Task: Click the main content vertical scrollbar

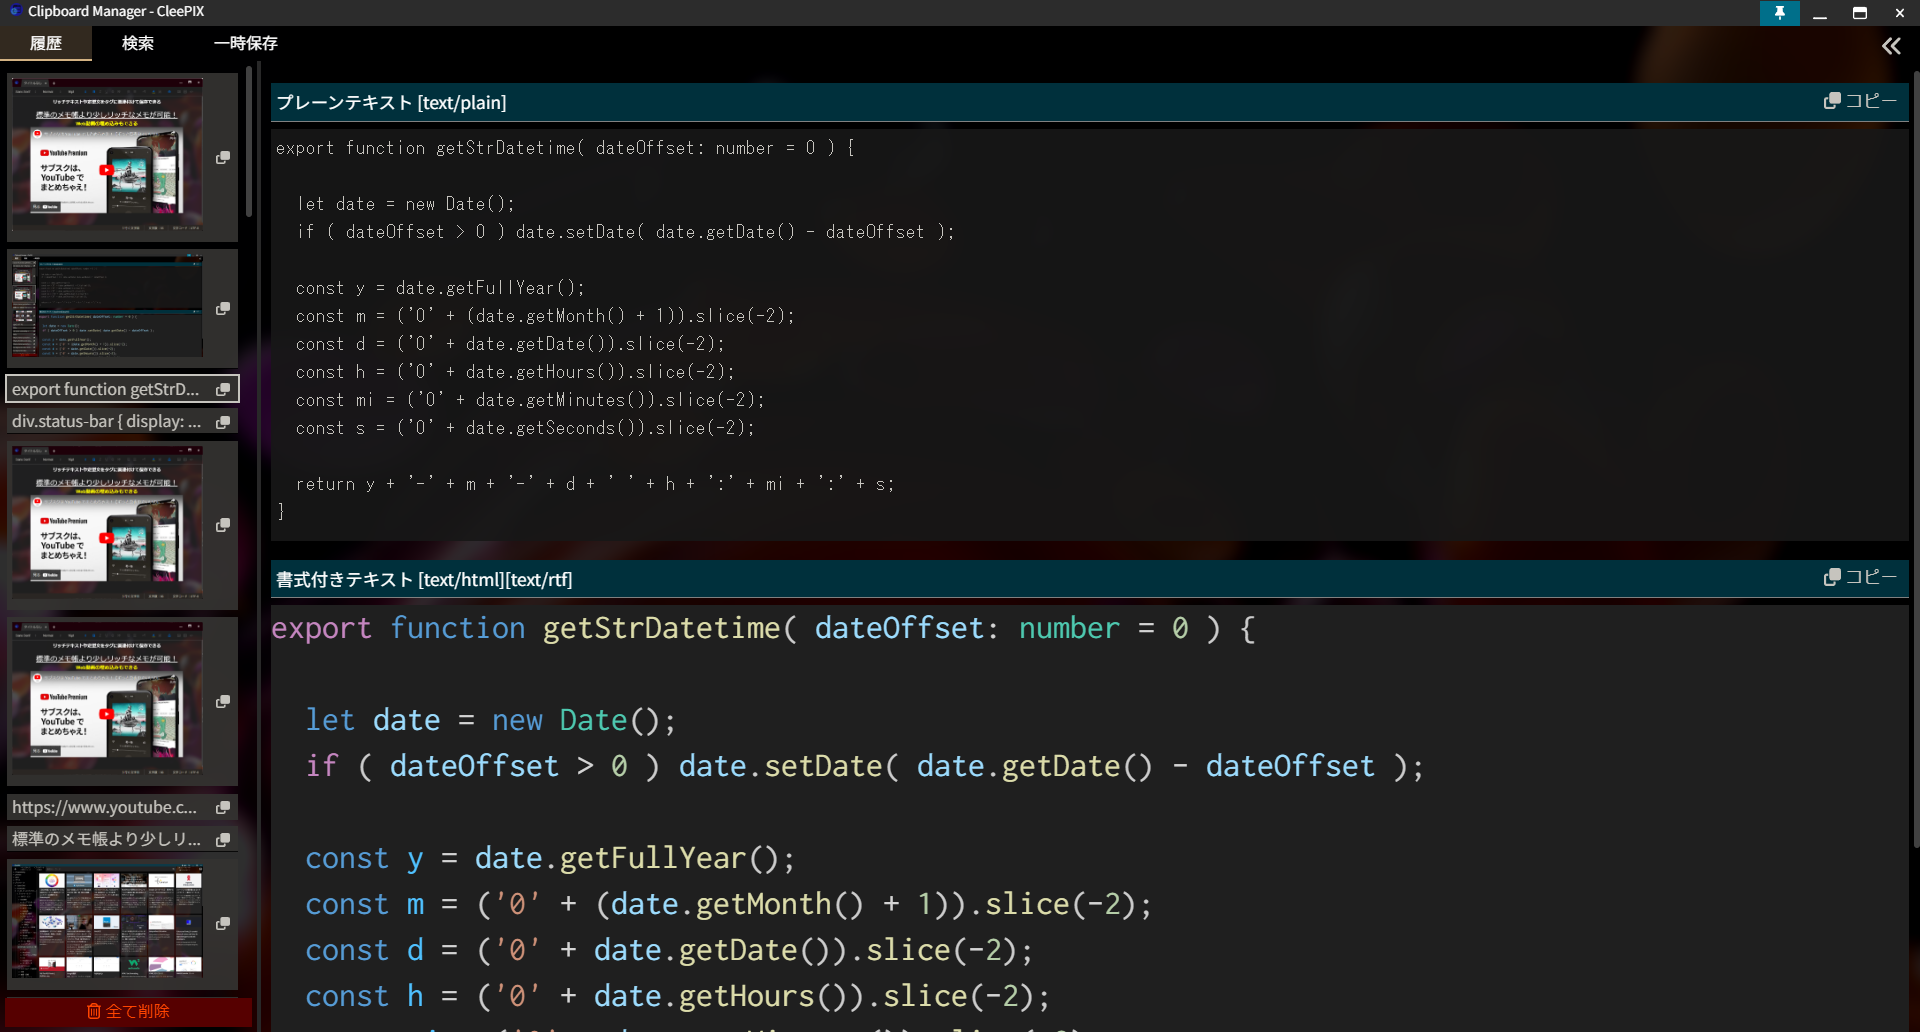Action: (x=1915, y=460)
